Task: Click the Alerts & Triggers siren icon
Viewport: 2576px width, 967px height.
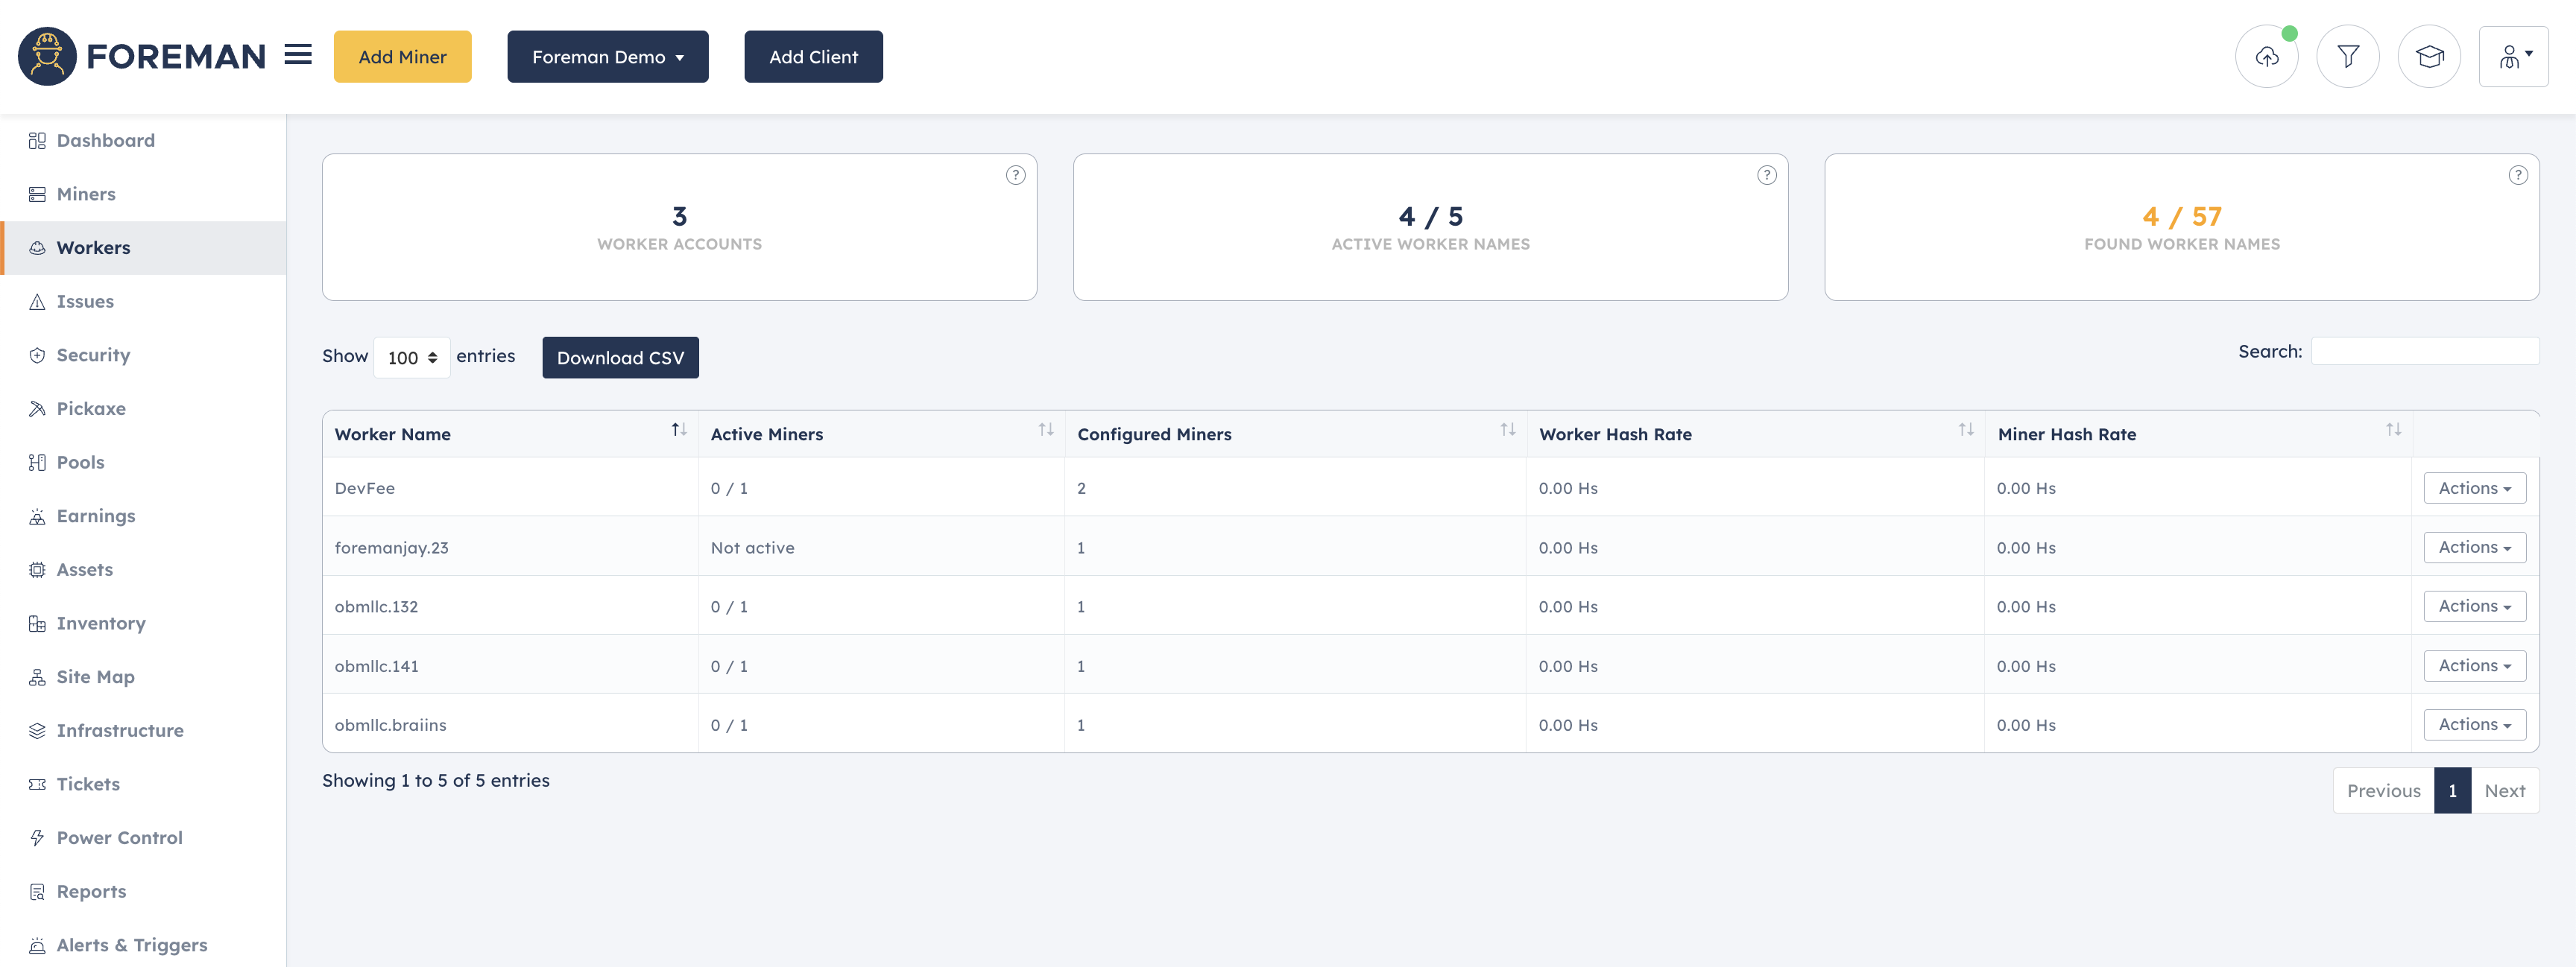Action: (x=37, y=946)
